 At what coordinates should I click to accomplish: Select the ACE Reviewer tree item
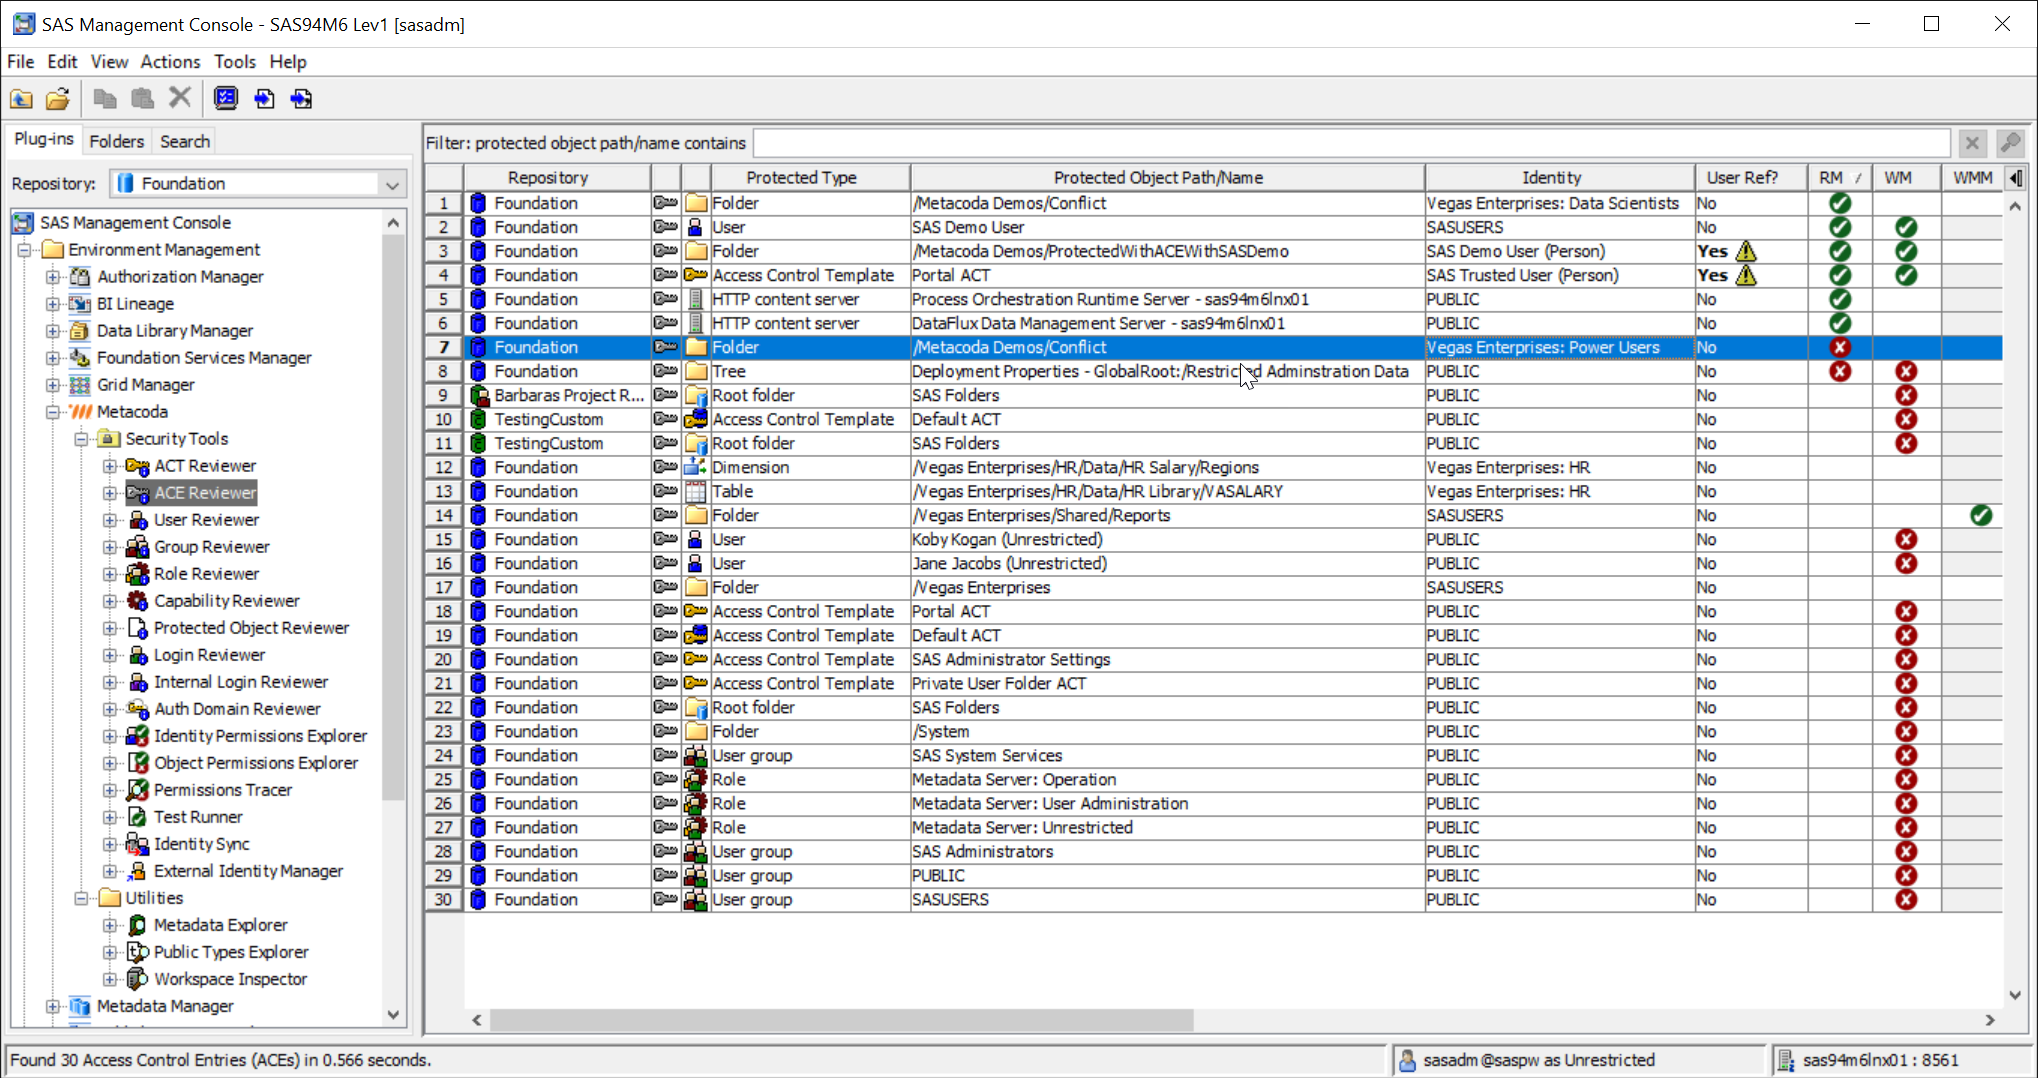[192, 493]
